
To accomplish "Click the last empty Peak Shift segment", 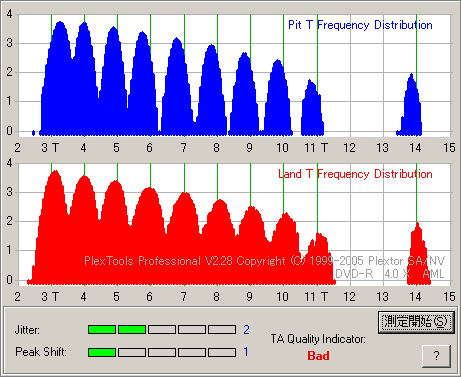I will [222, 352].
